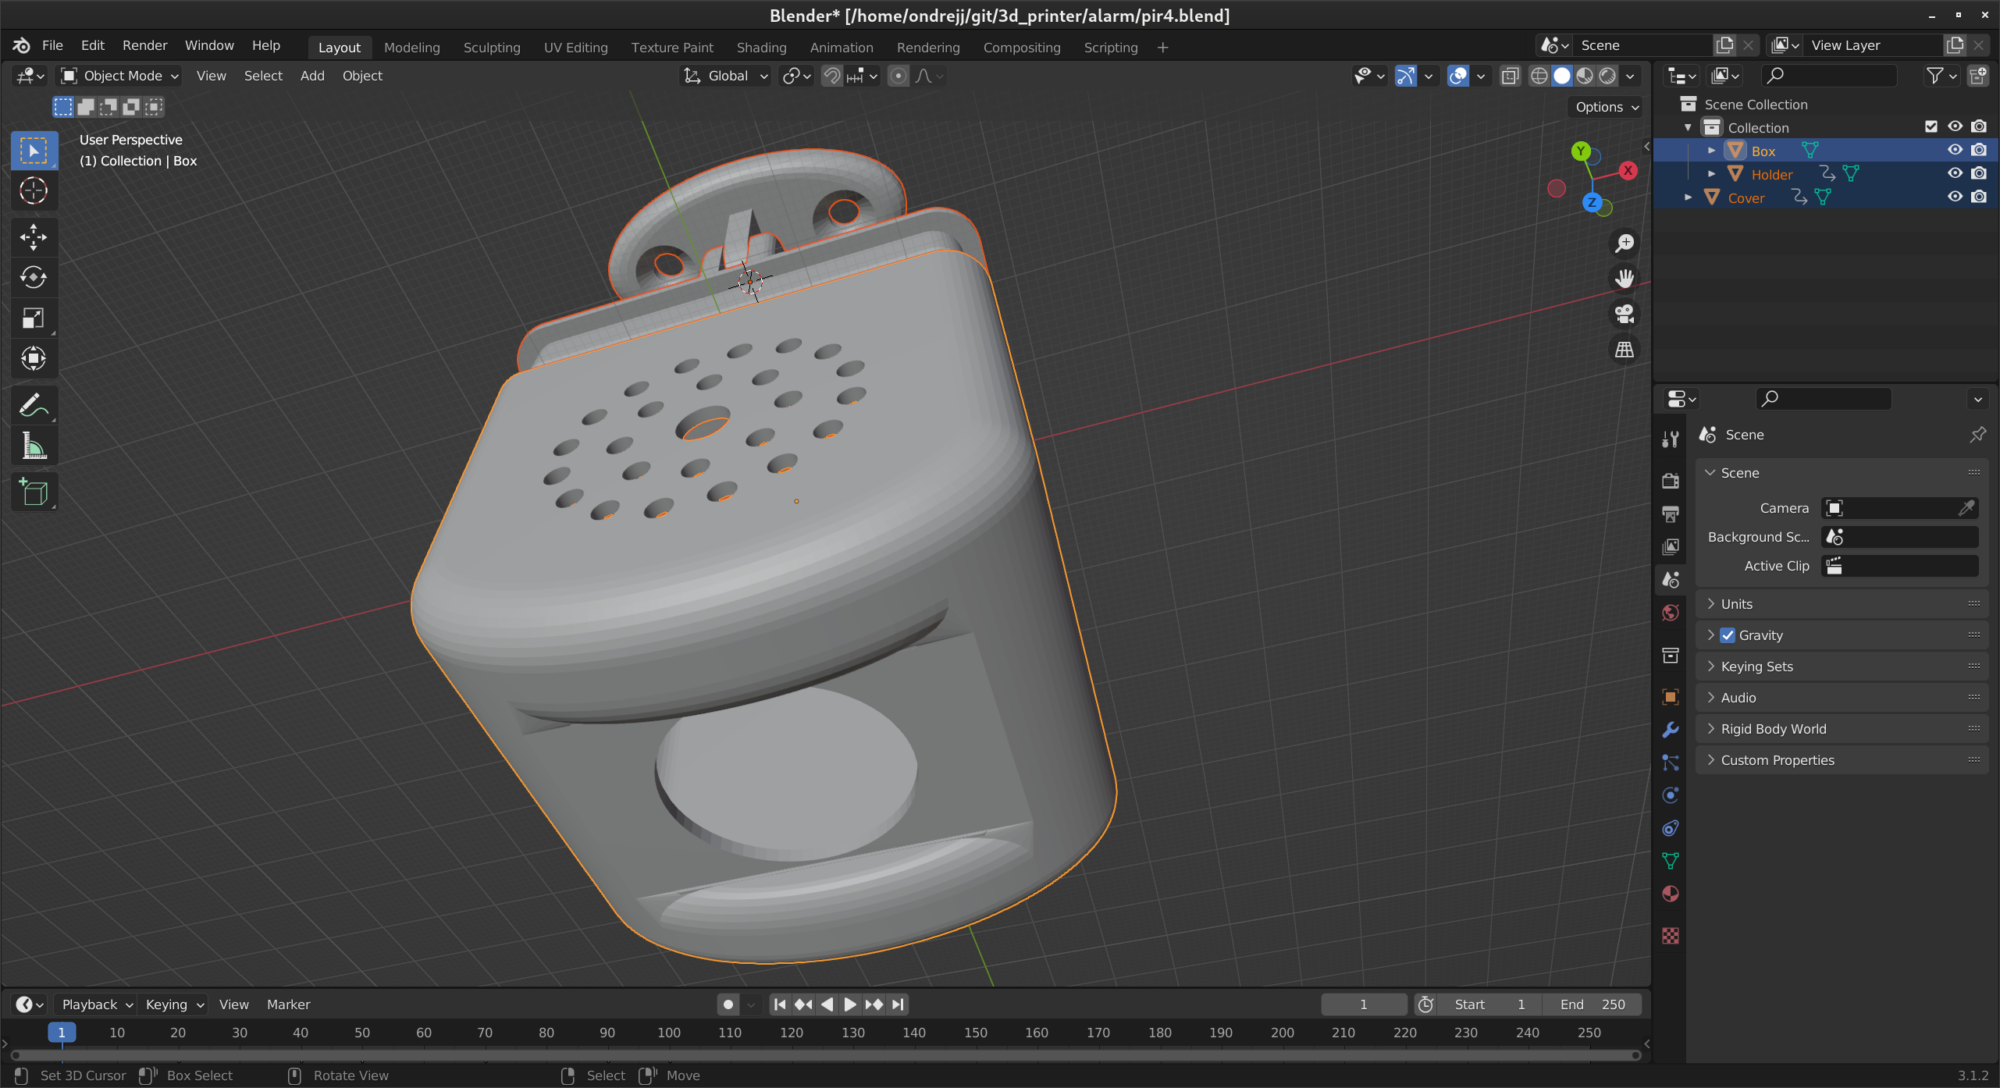Open the Render menu
Screen dimensions: 2000x1088
(x=145, y=46)
